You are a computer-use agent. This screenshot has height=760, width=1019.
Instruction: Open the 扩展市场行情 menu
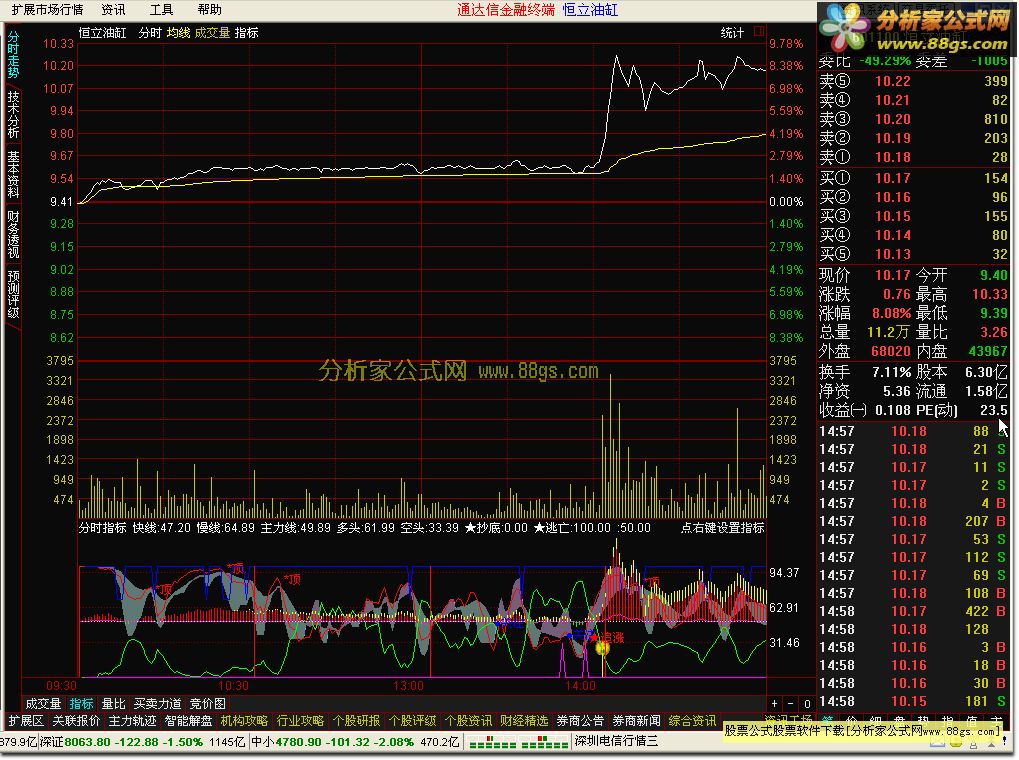click(47, 10)
